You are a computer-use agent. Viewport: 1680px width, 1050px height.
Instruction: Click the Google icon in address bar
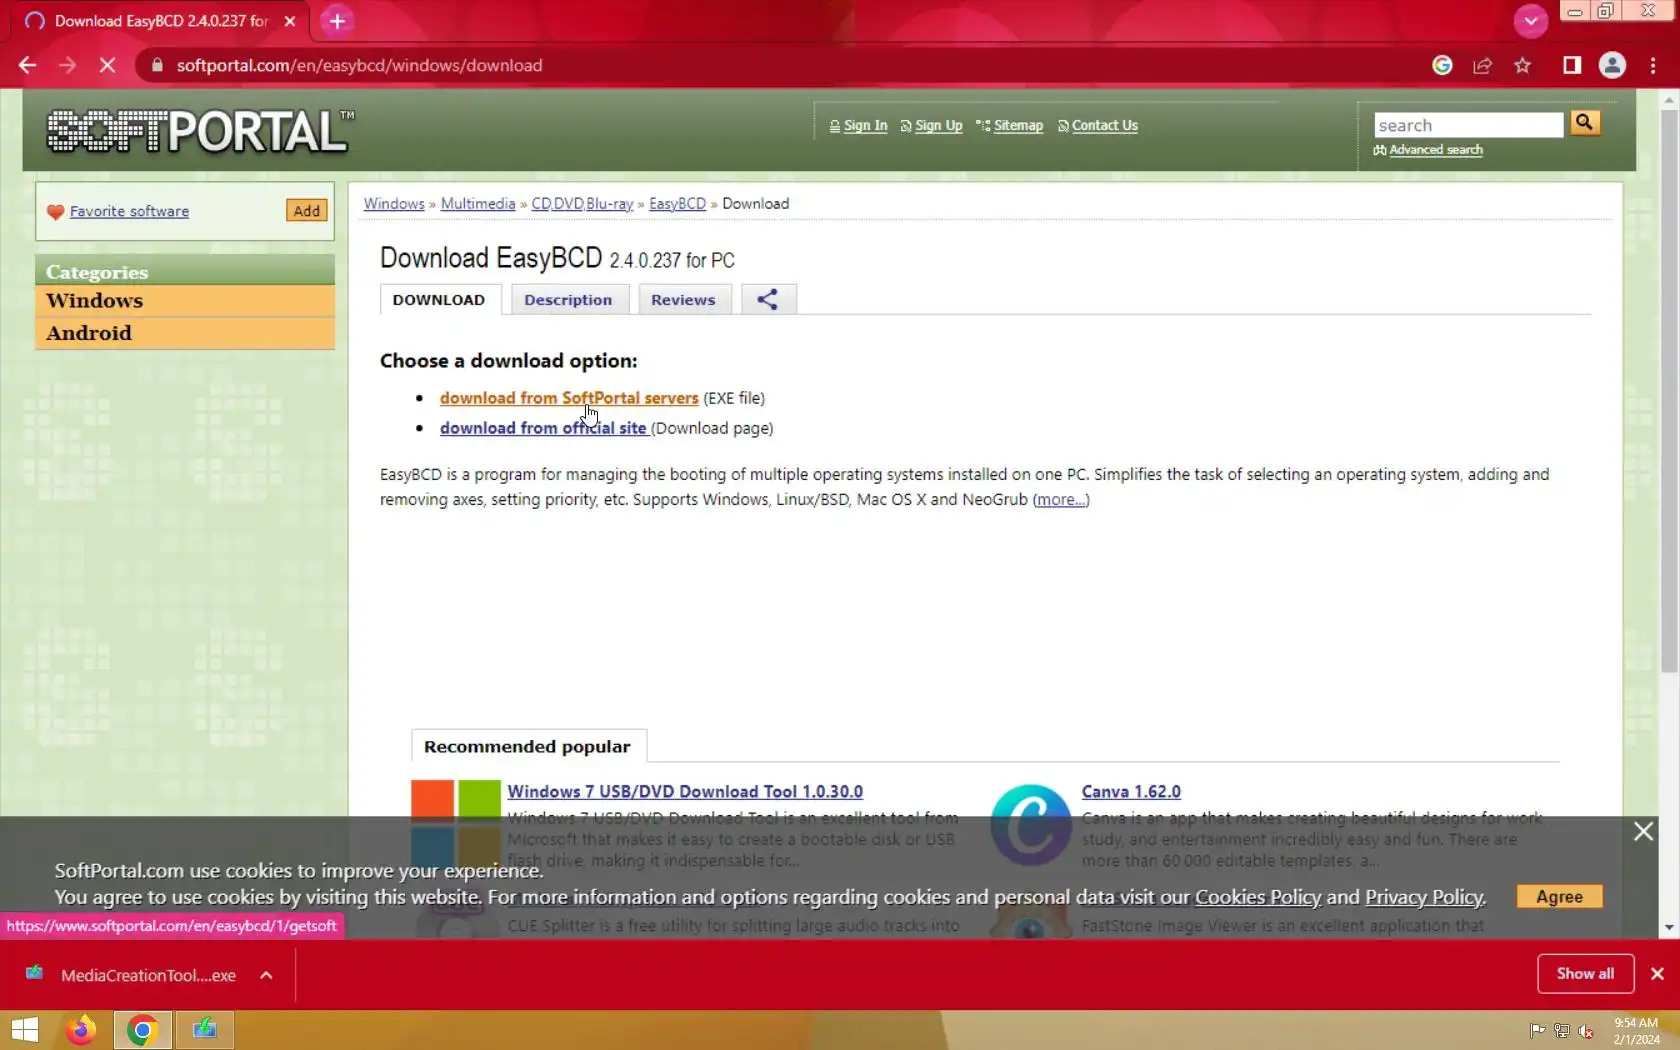pos(1442,65)
